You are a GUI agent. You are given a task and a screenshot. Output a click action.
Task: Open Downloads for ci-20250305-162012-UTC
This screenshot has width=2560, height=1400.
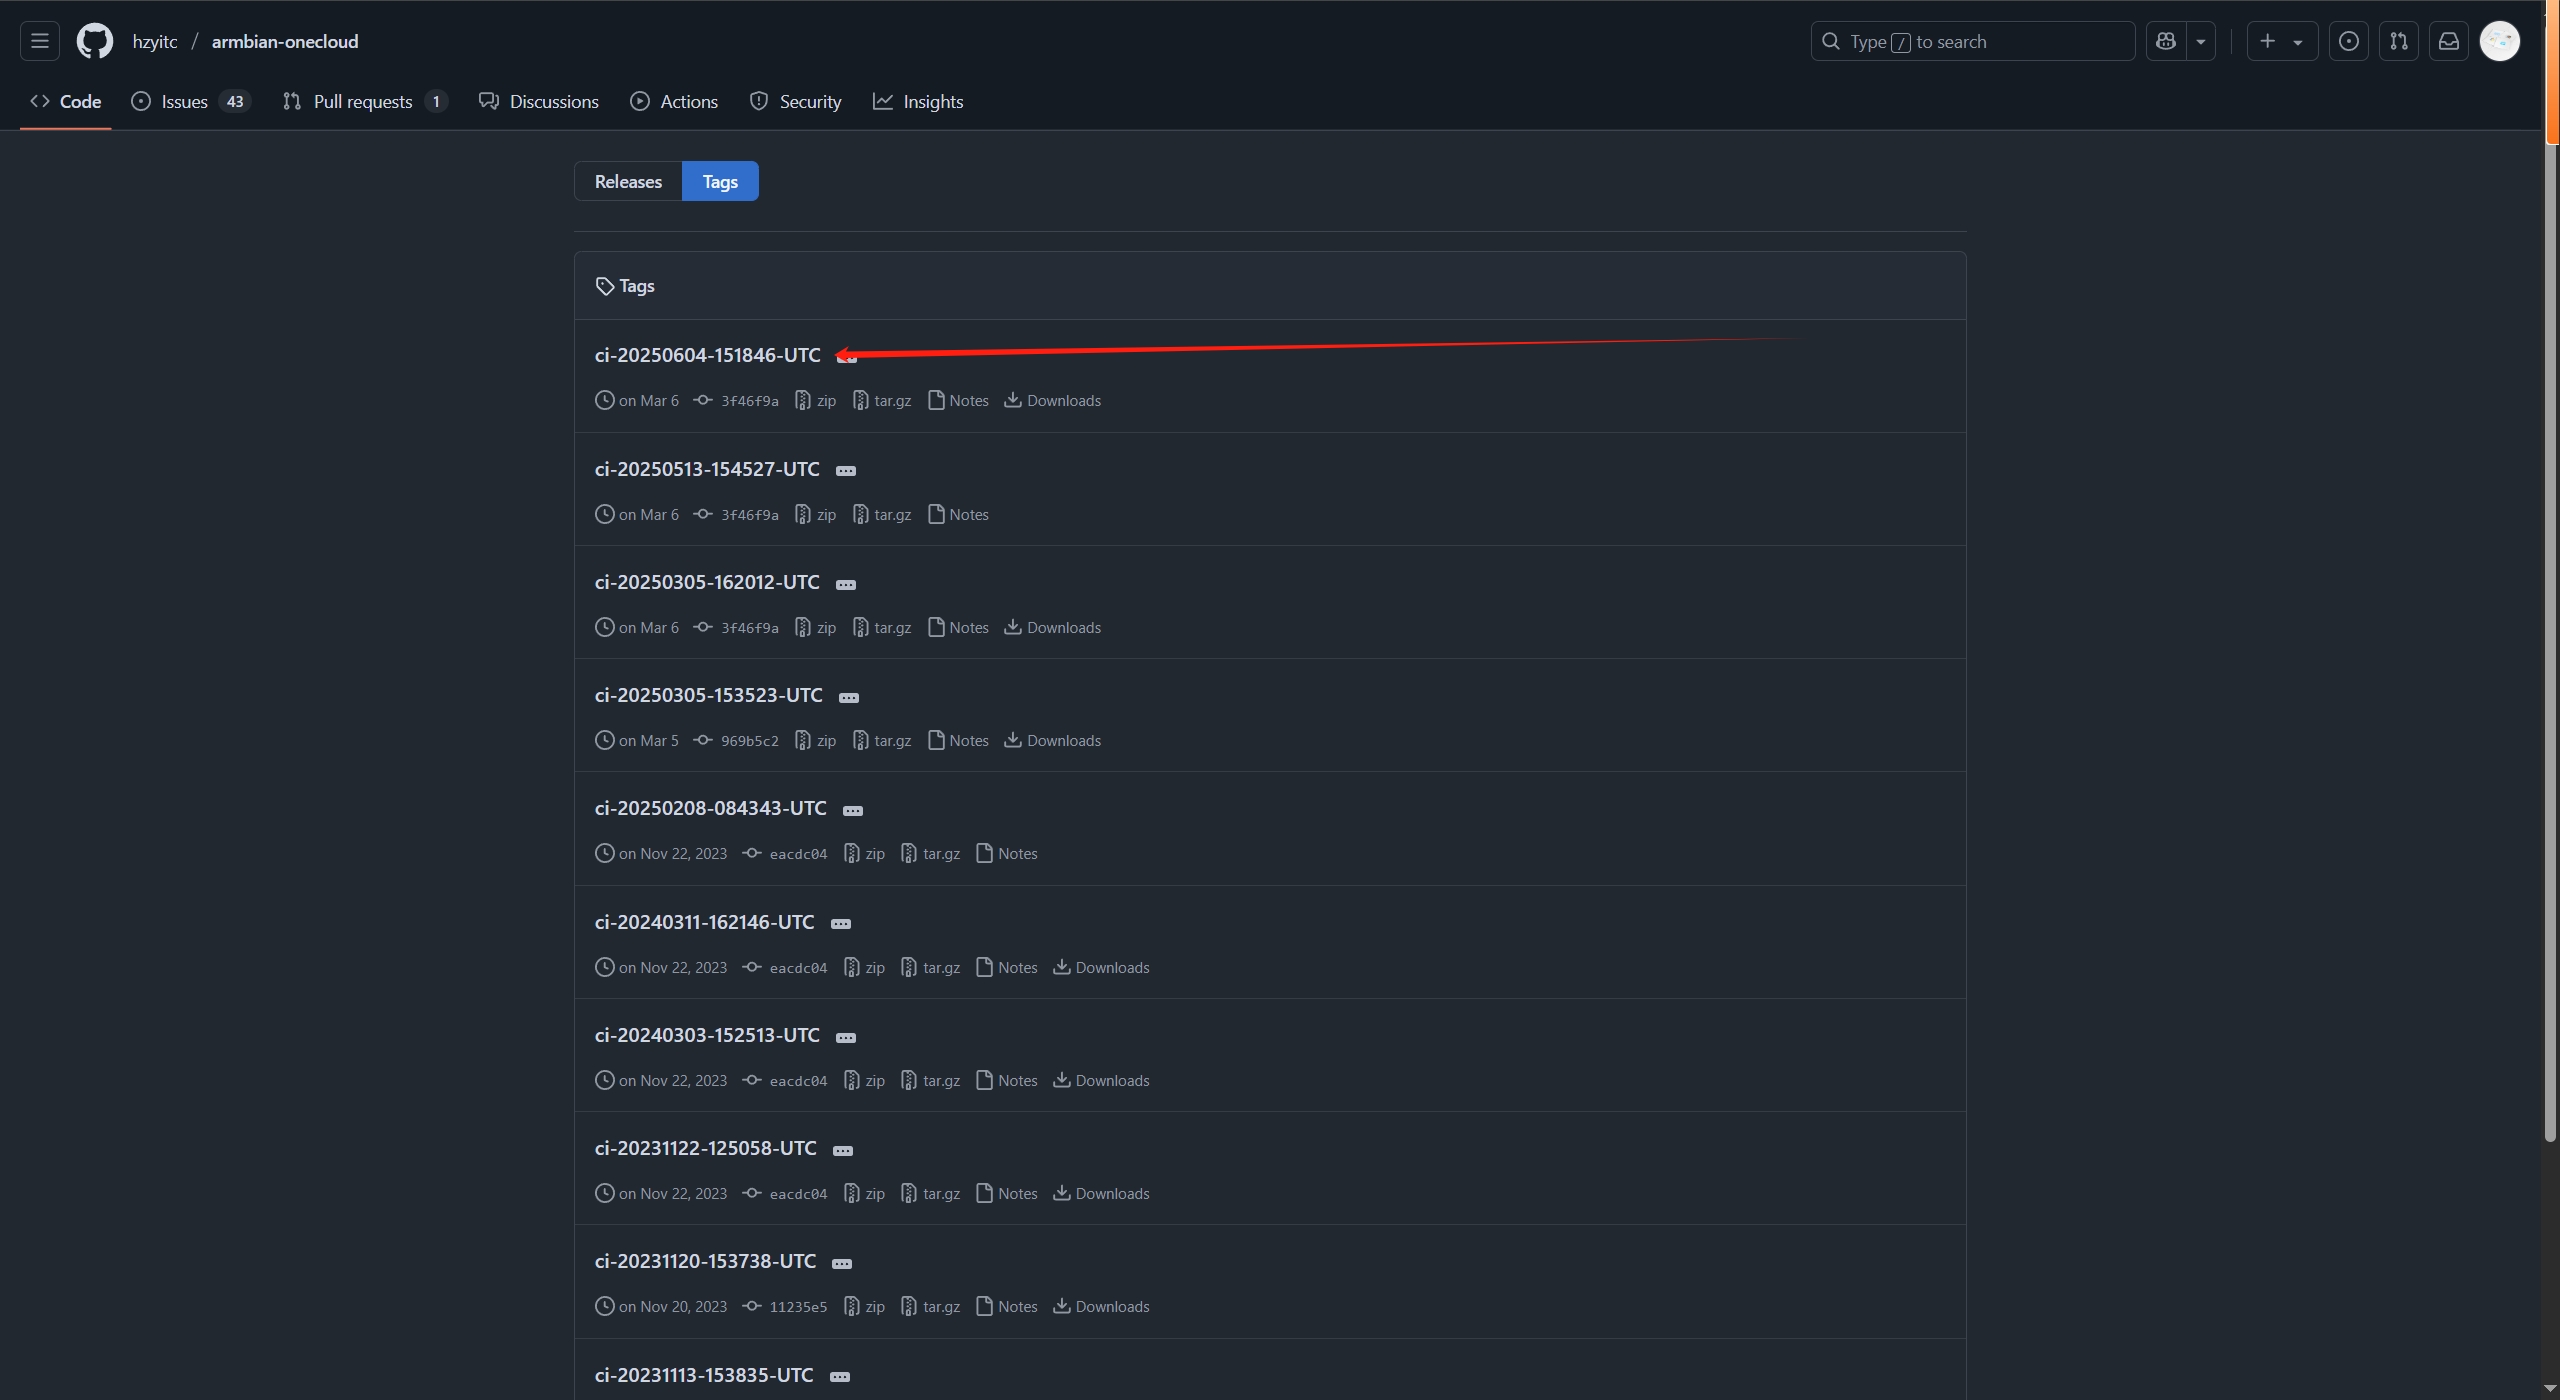tap(1053, 627)
